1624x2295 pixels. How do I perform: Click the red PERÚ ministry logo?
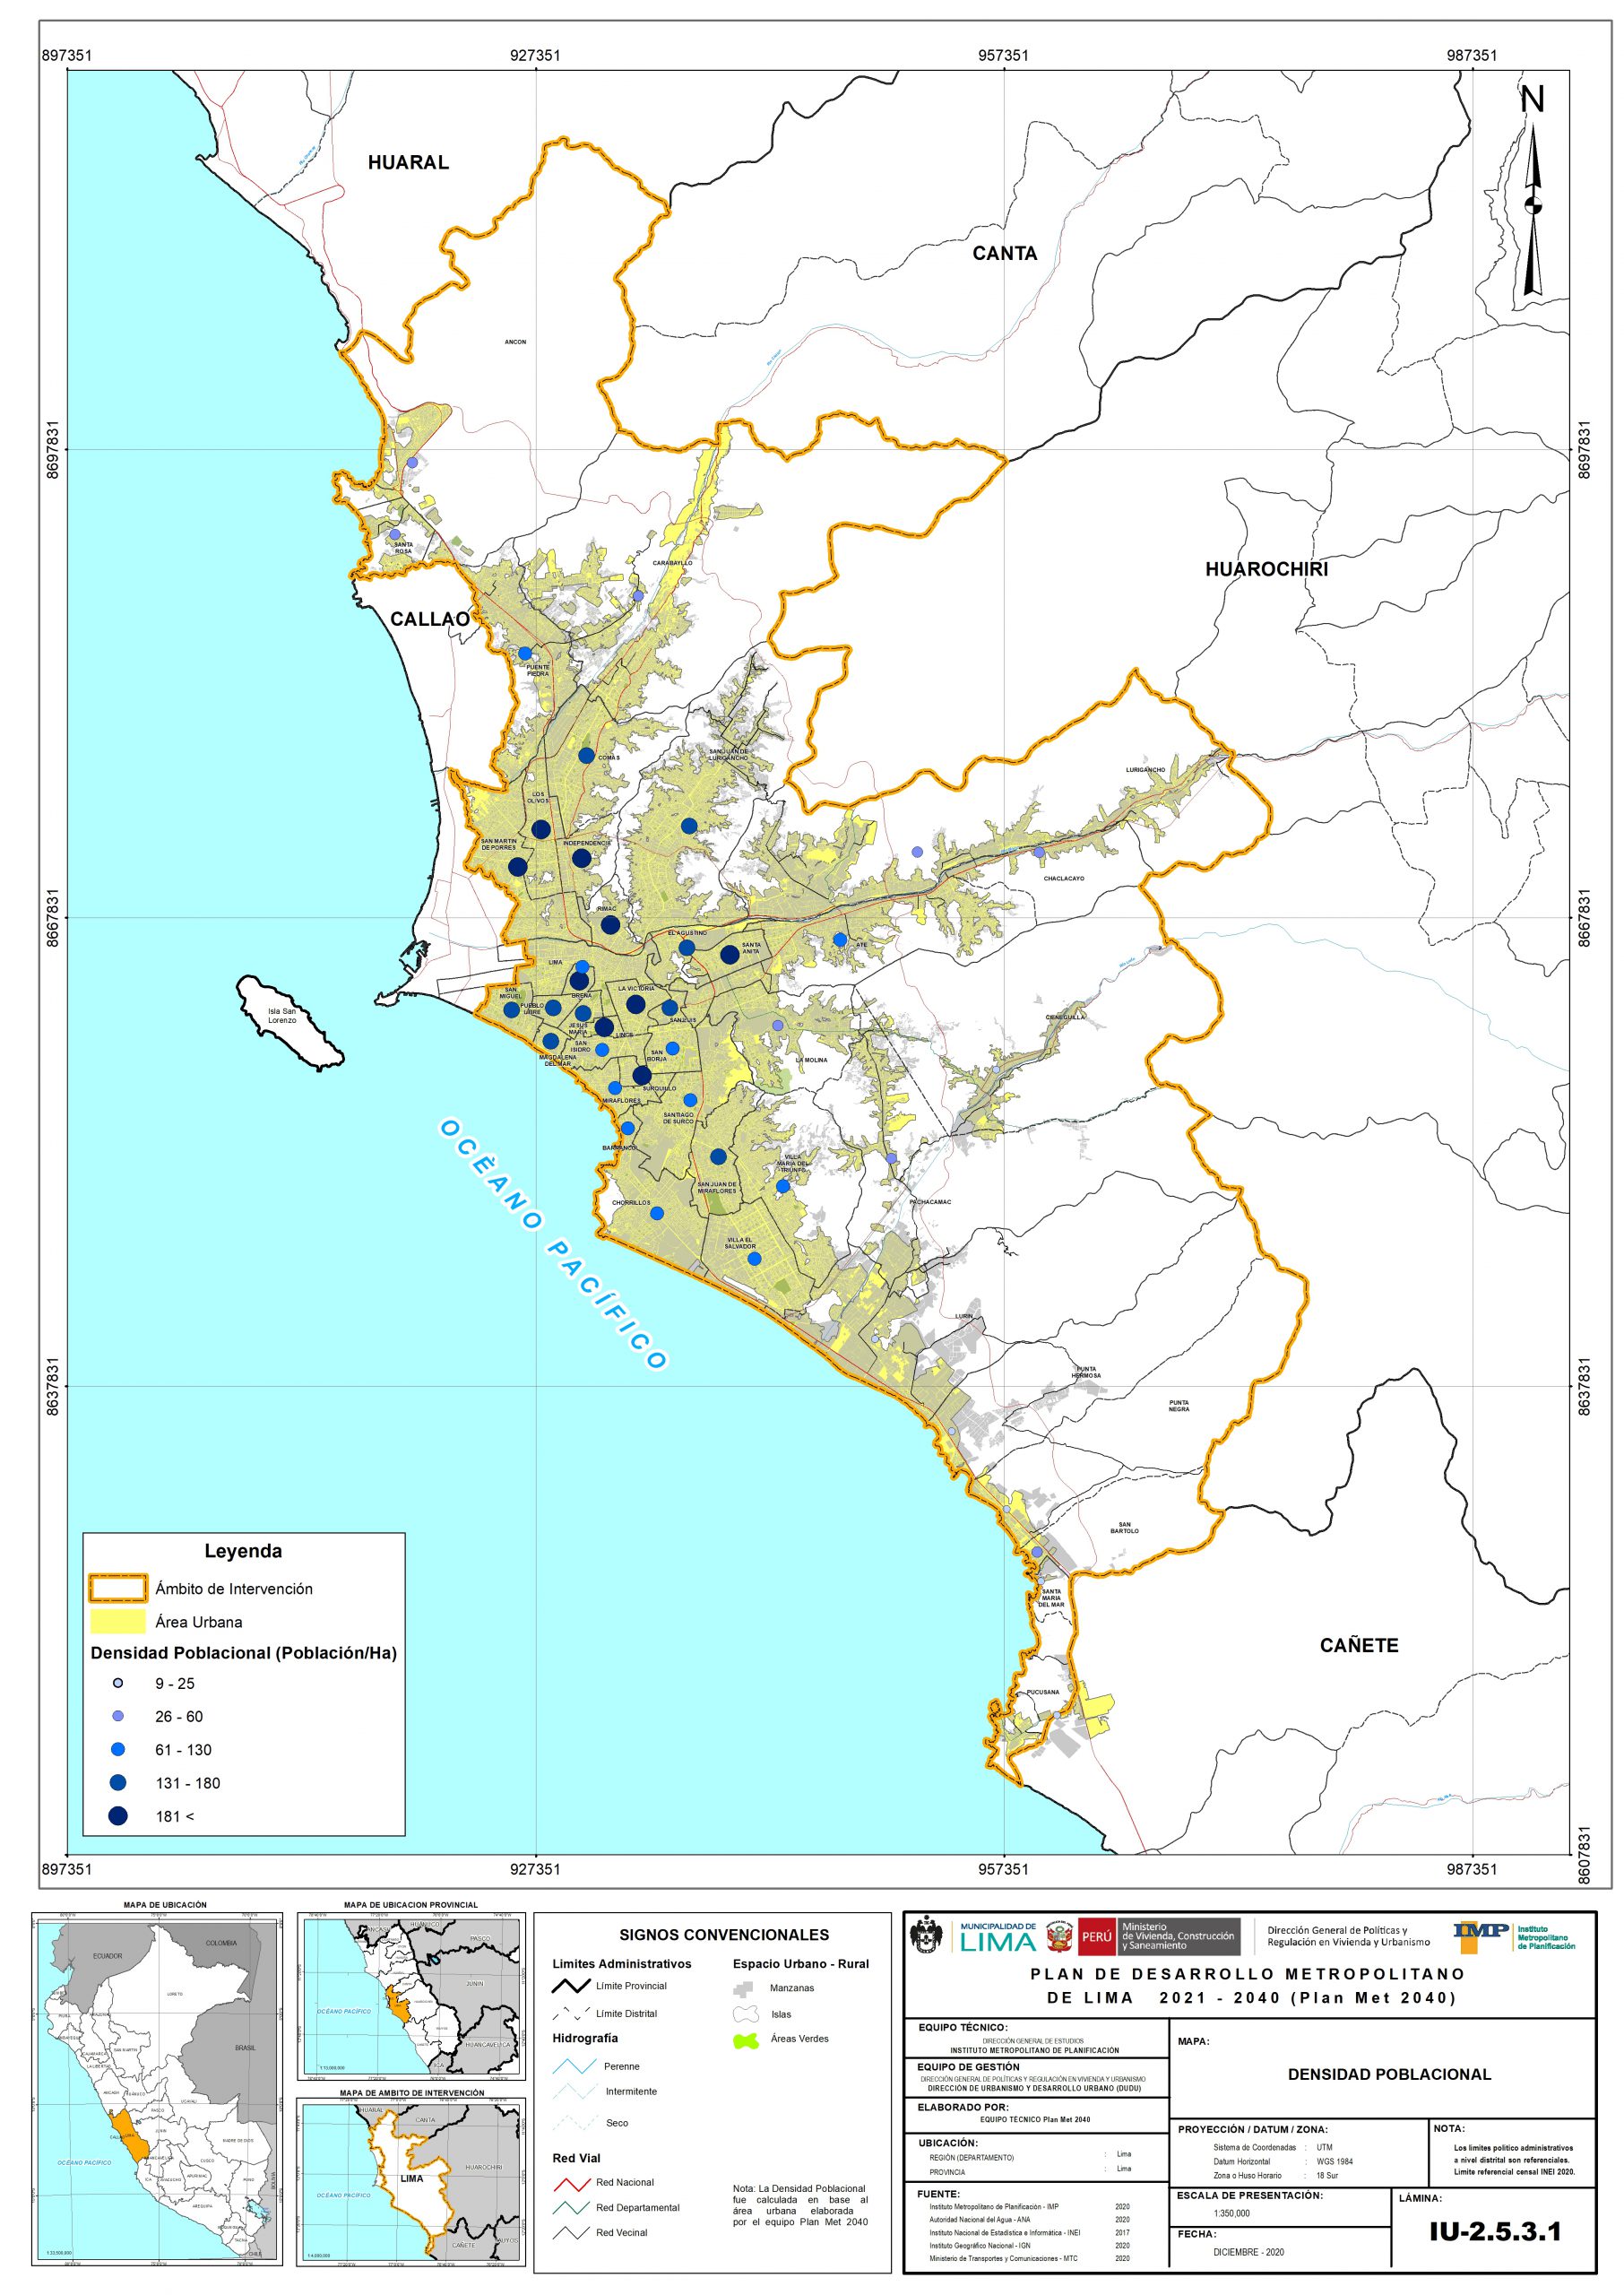pos(1096,1937)
